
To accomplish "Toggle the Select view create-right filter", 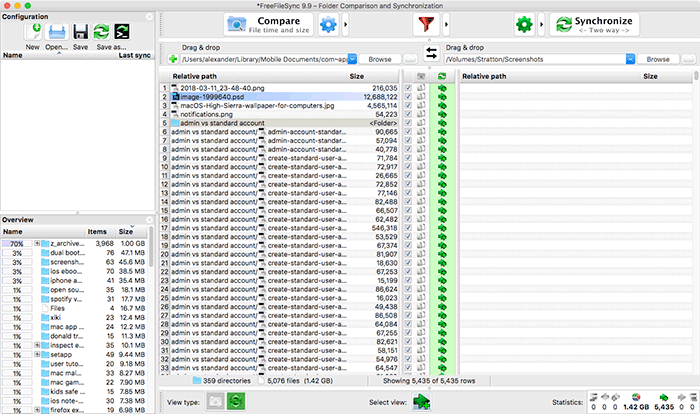I will pos(421,401).
